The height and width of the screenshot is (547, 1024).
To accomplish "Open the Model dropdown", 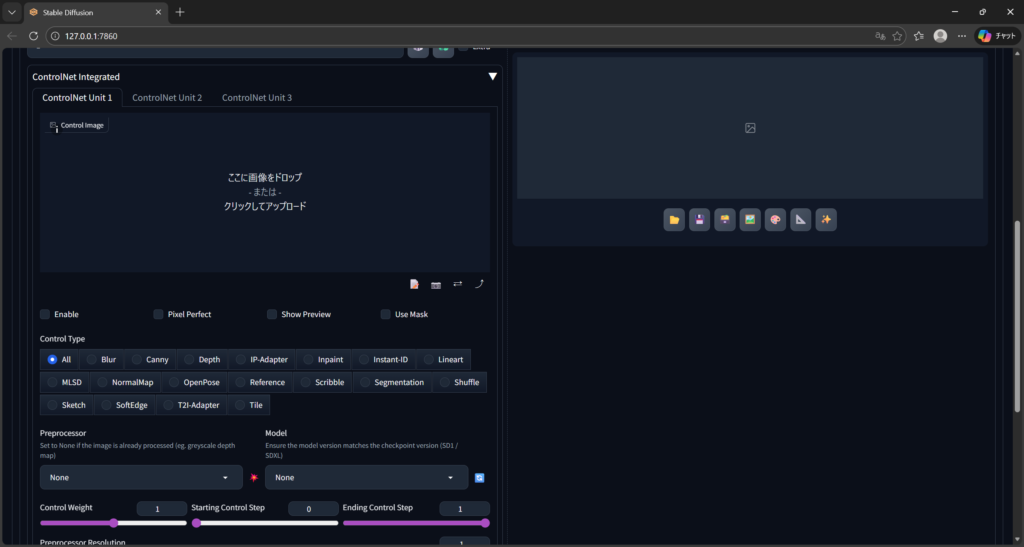I will point(366,477).
